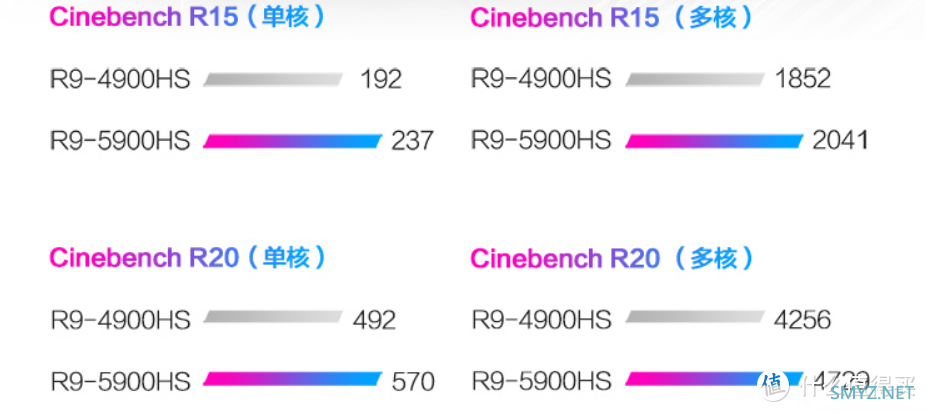Click the gradient R15 multi-core R9-5900HS bar
927x412 pixels.
[x=714, y=141]
